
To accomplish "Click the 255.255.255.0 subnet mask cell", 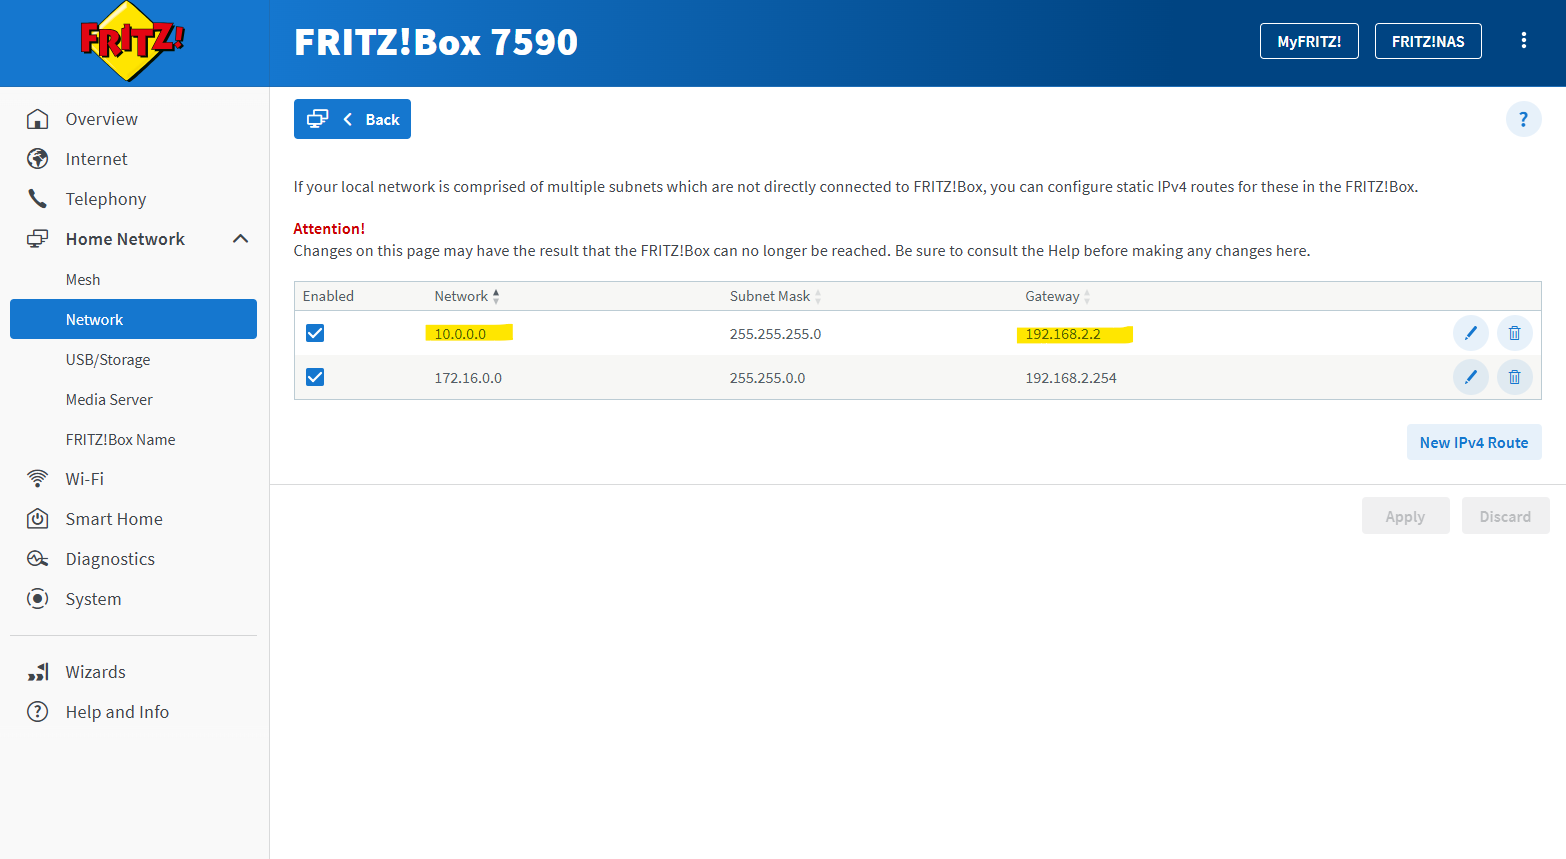I will coord(775,334).
